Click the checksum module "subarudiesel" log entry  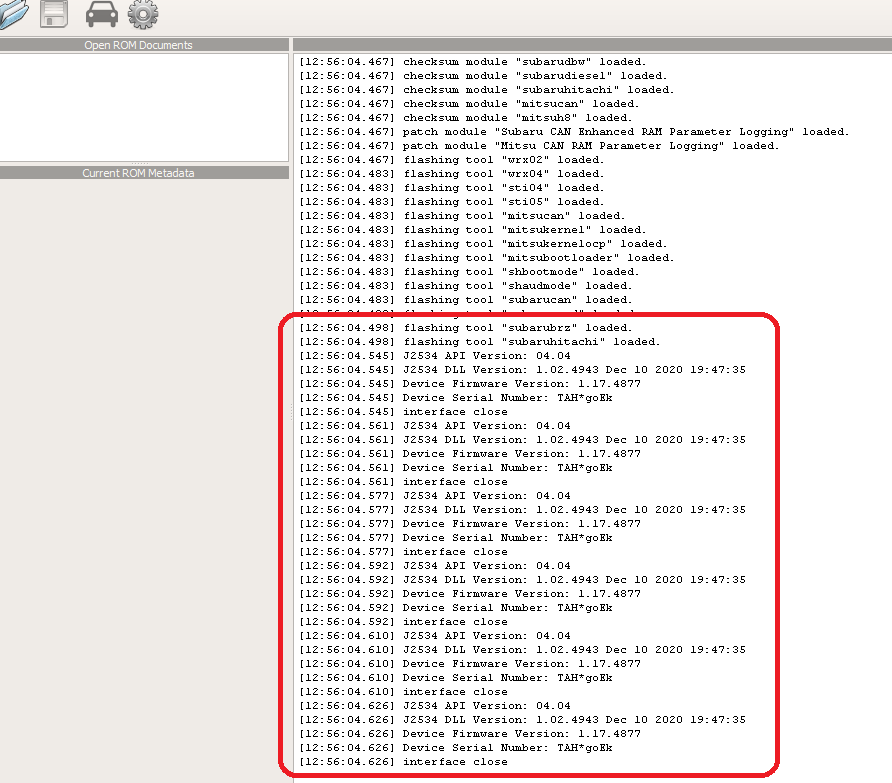pos(483,76)
